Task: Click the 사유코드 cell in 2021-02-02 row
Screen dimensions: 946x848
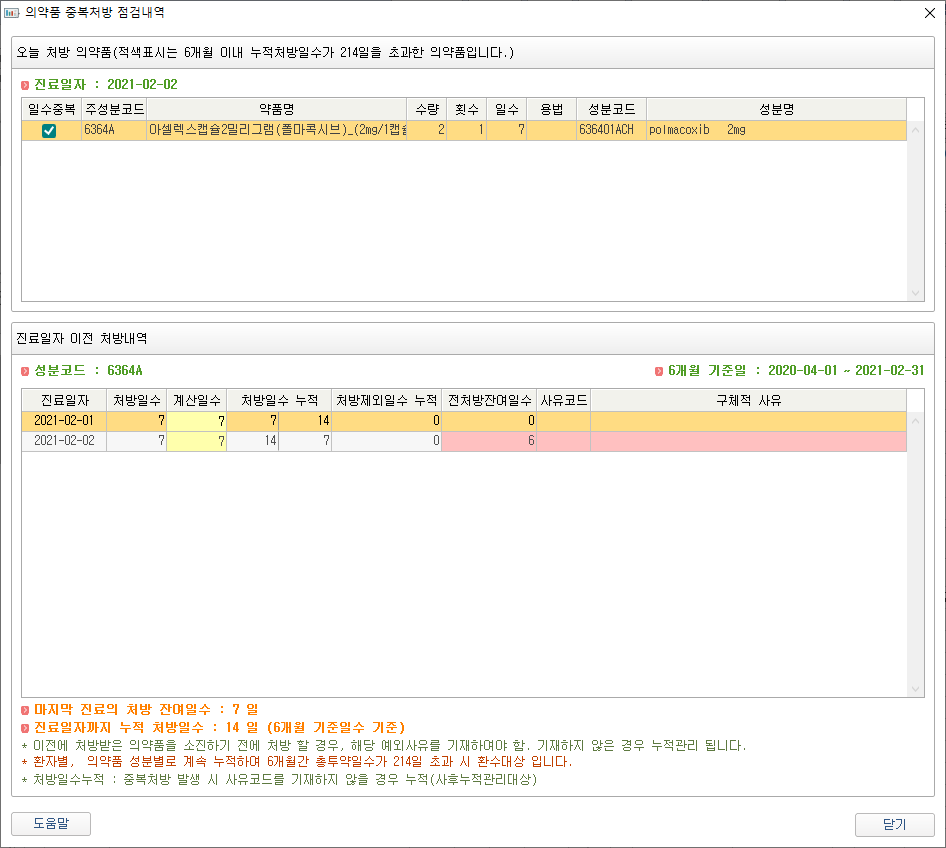Action: 563,441
